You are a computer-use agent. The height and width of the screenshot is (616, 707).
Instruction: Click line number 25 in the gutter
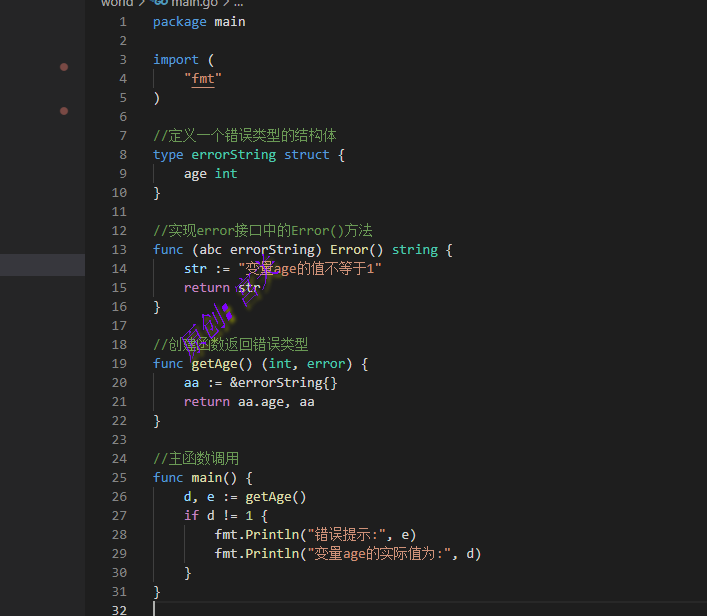119,477
